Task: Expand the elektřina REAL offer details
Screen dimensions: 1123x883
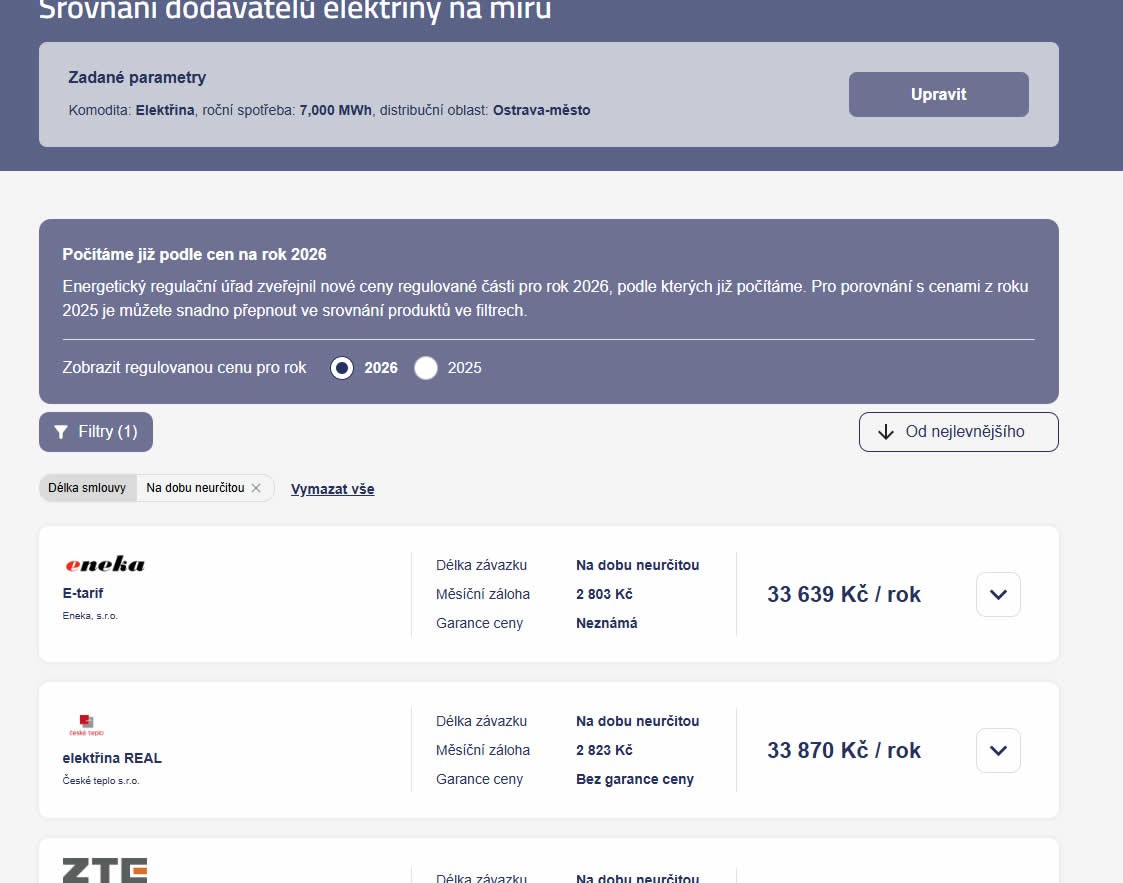Action: 997,750
